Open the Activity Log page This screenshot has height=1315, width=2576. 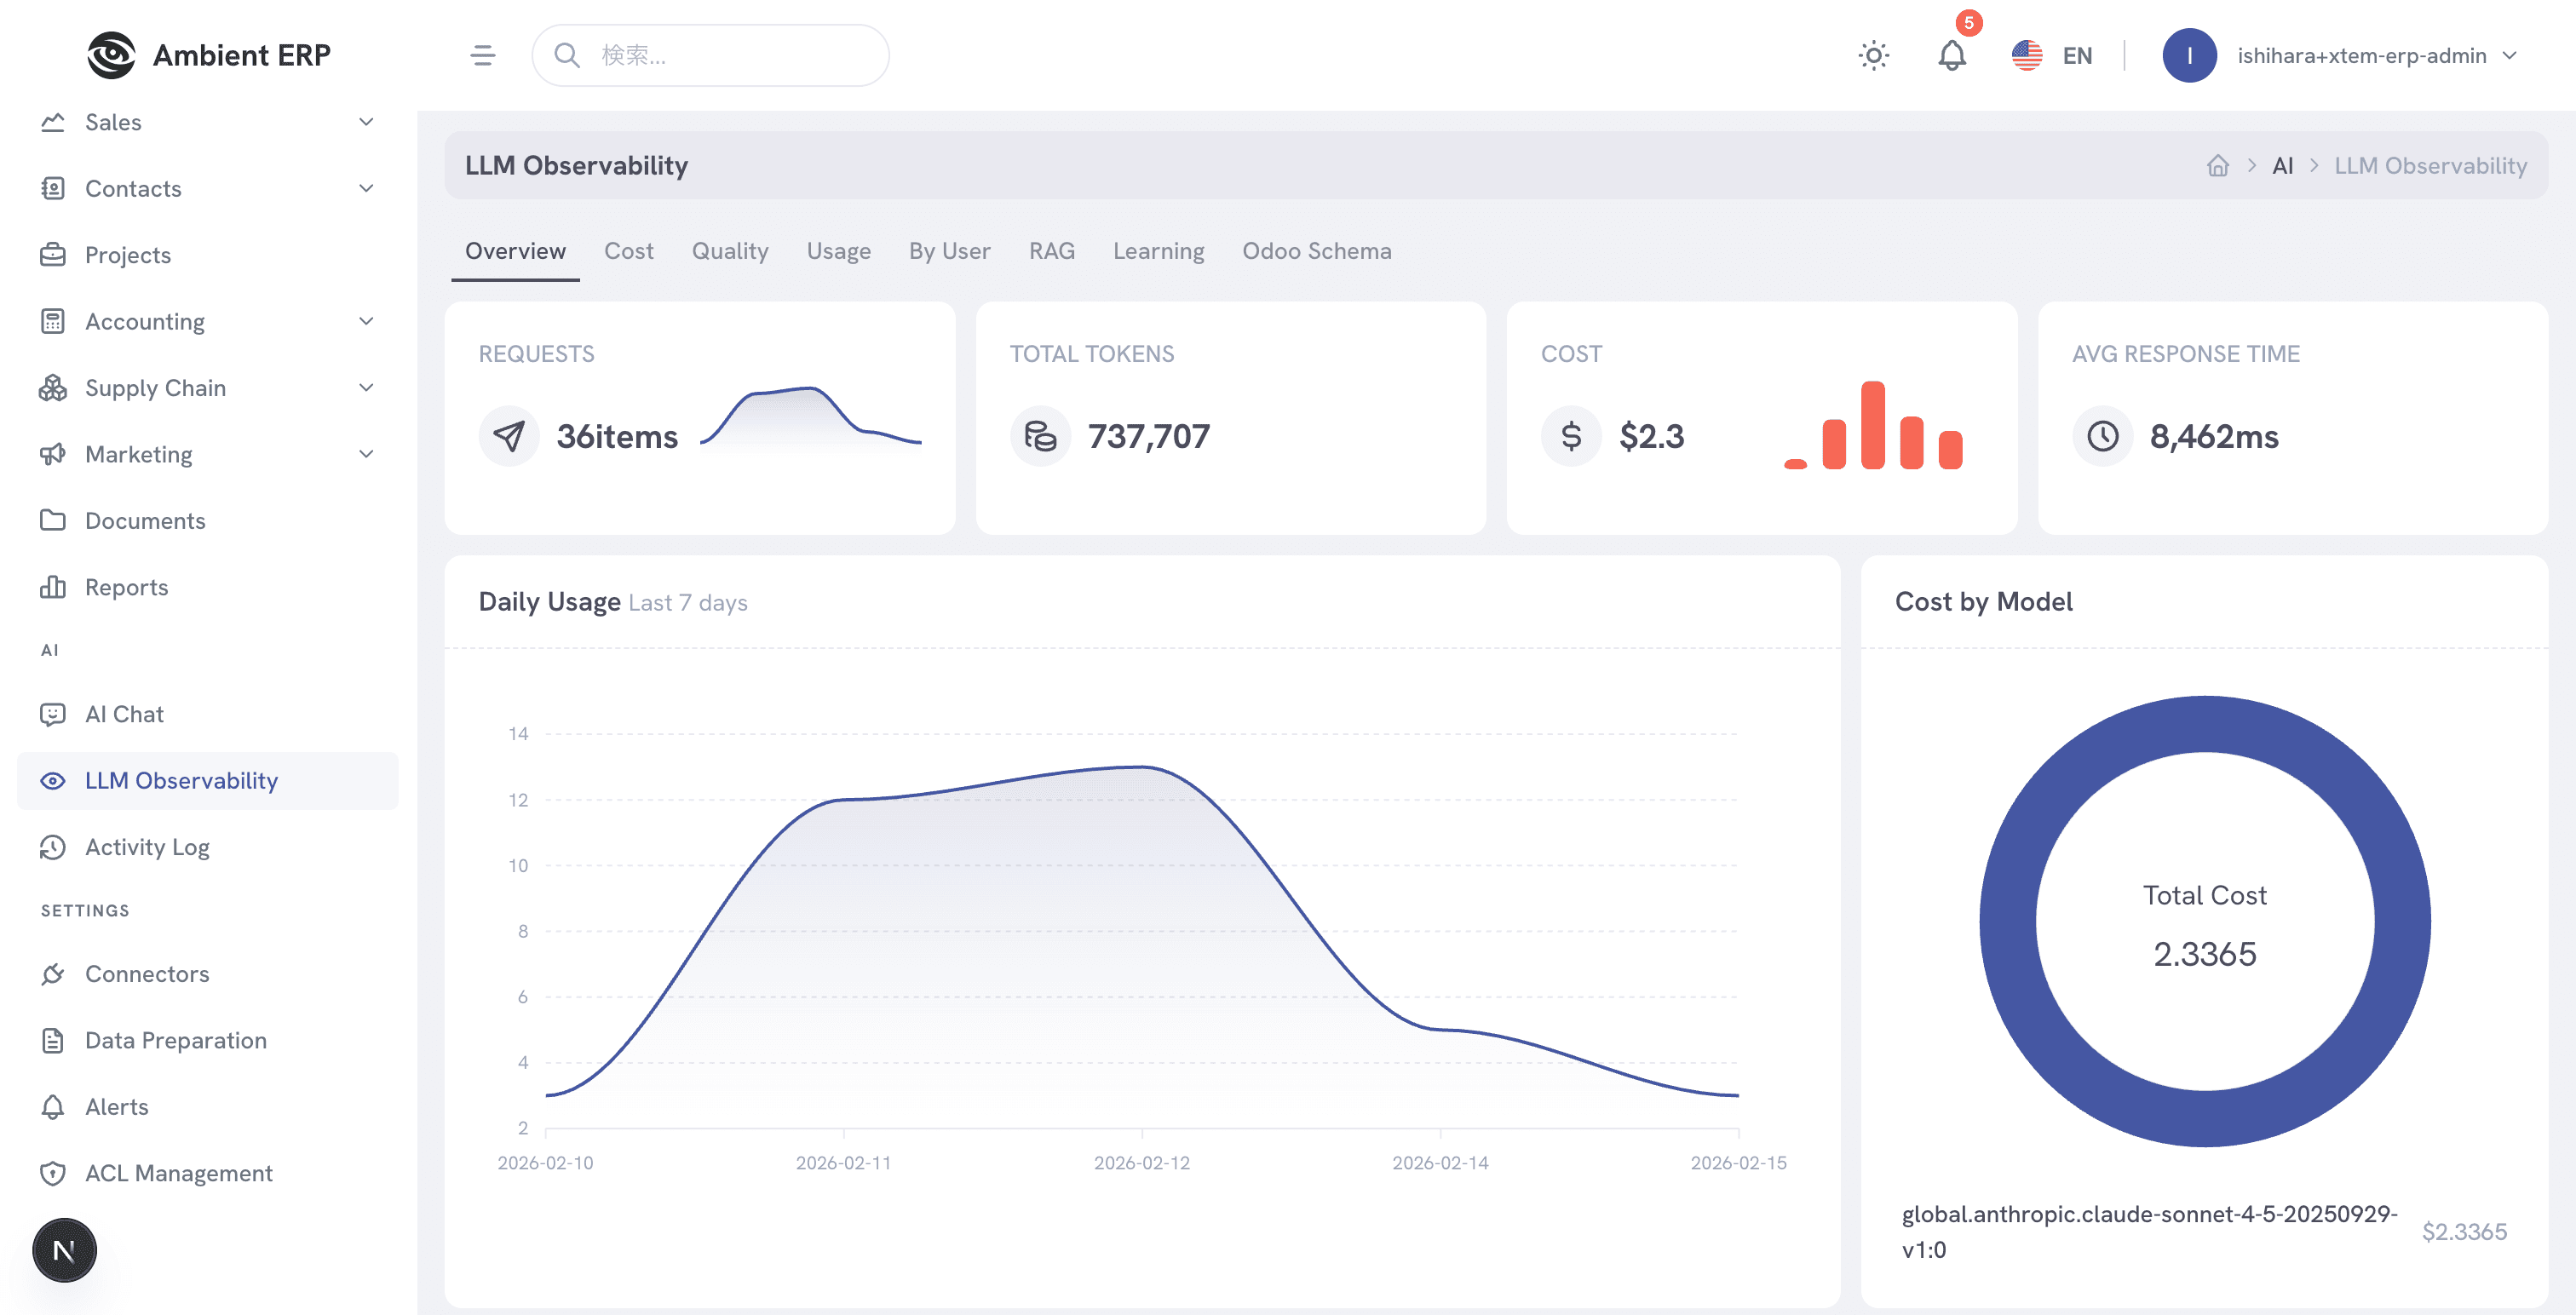[x=147, y=847]
